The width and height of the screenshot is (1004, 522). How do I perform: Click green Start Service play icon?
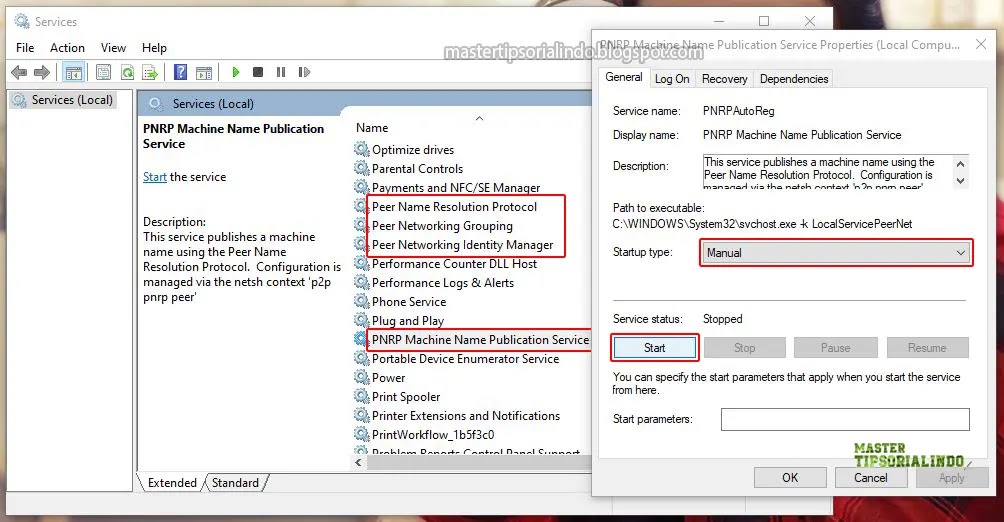[x=236, y=72]
